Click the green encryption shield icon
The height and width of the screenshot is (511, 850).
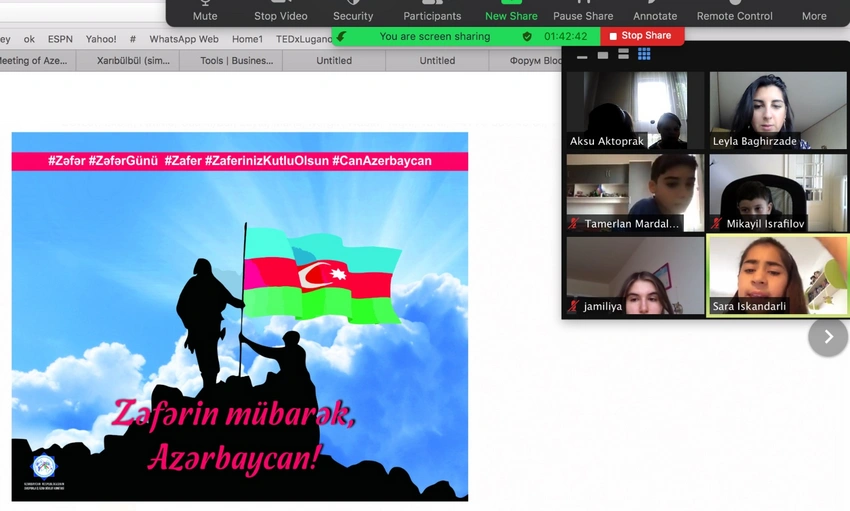(527, 36)
